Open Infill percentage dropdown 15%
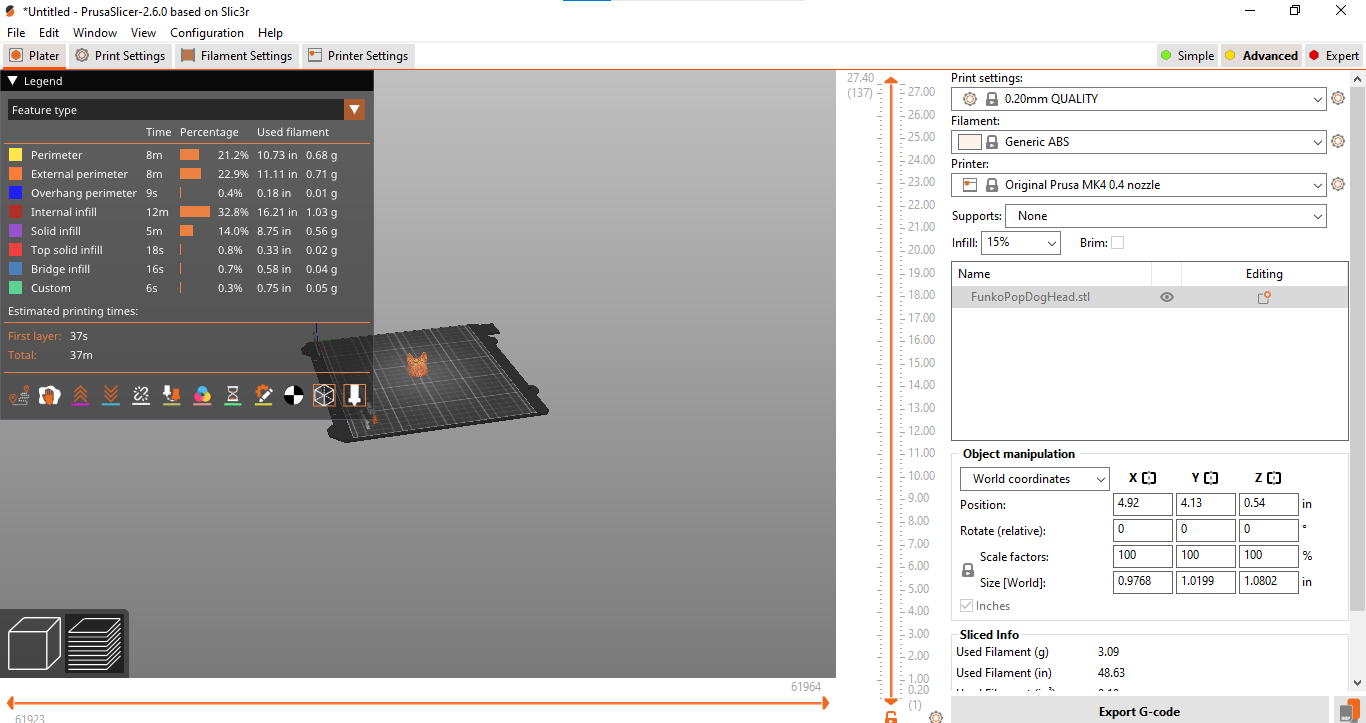 click(x=1021, y=243)
